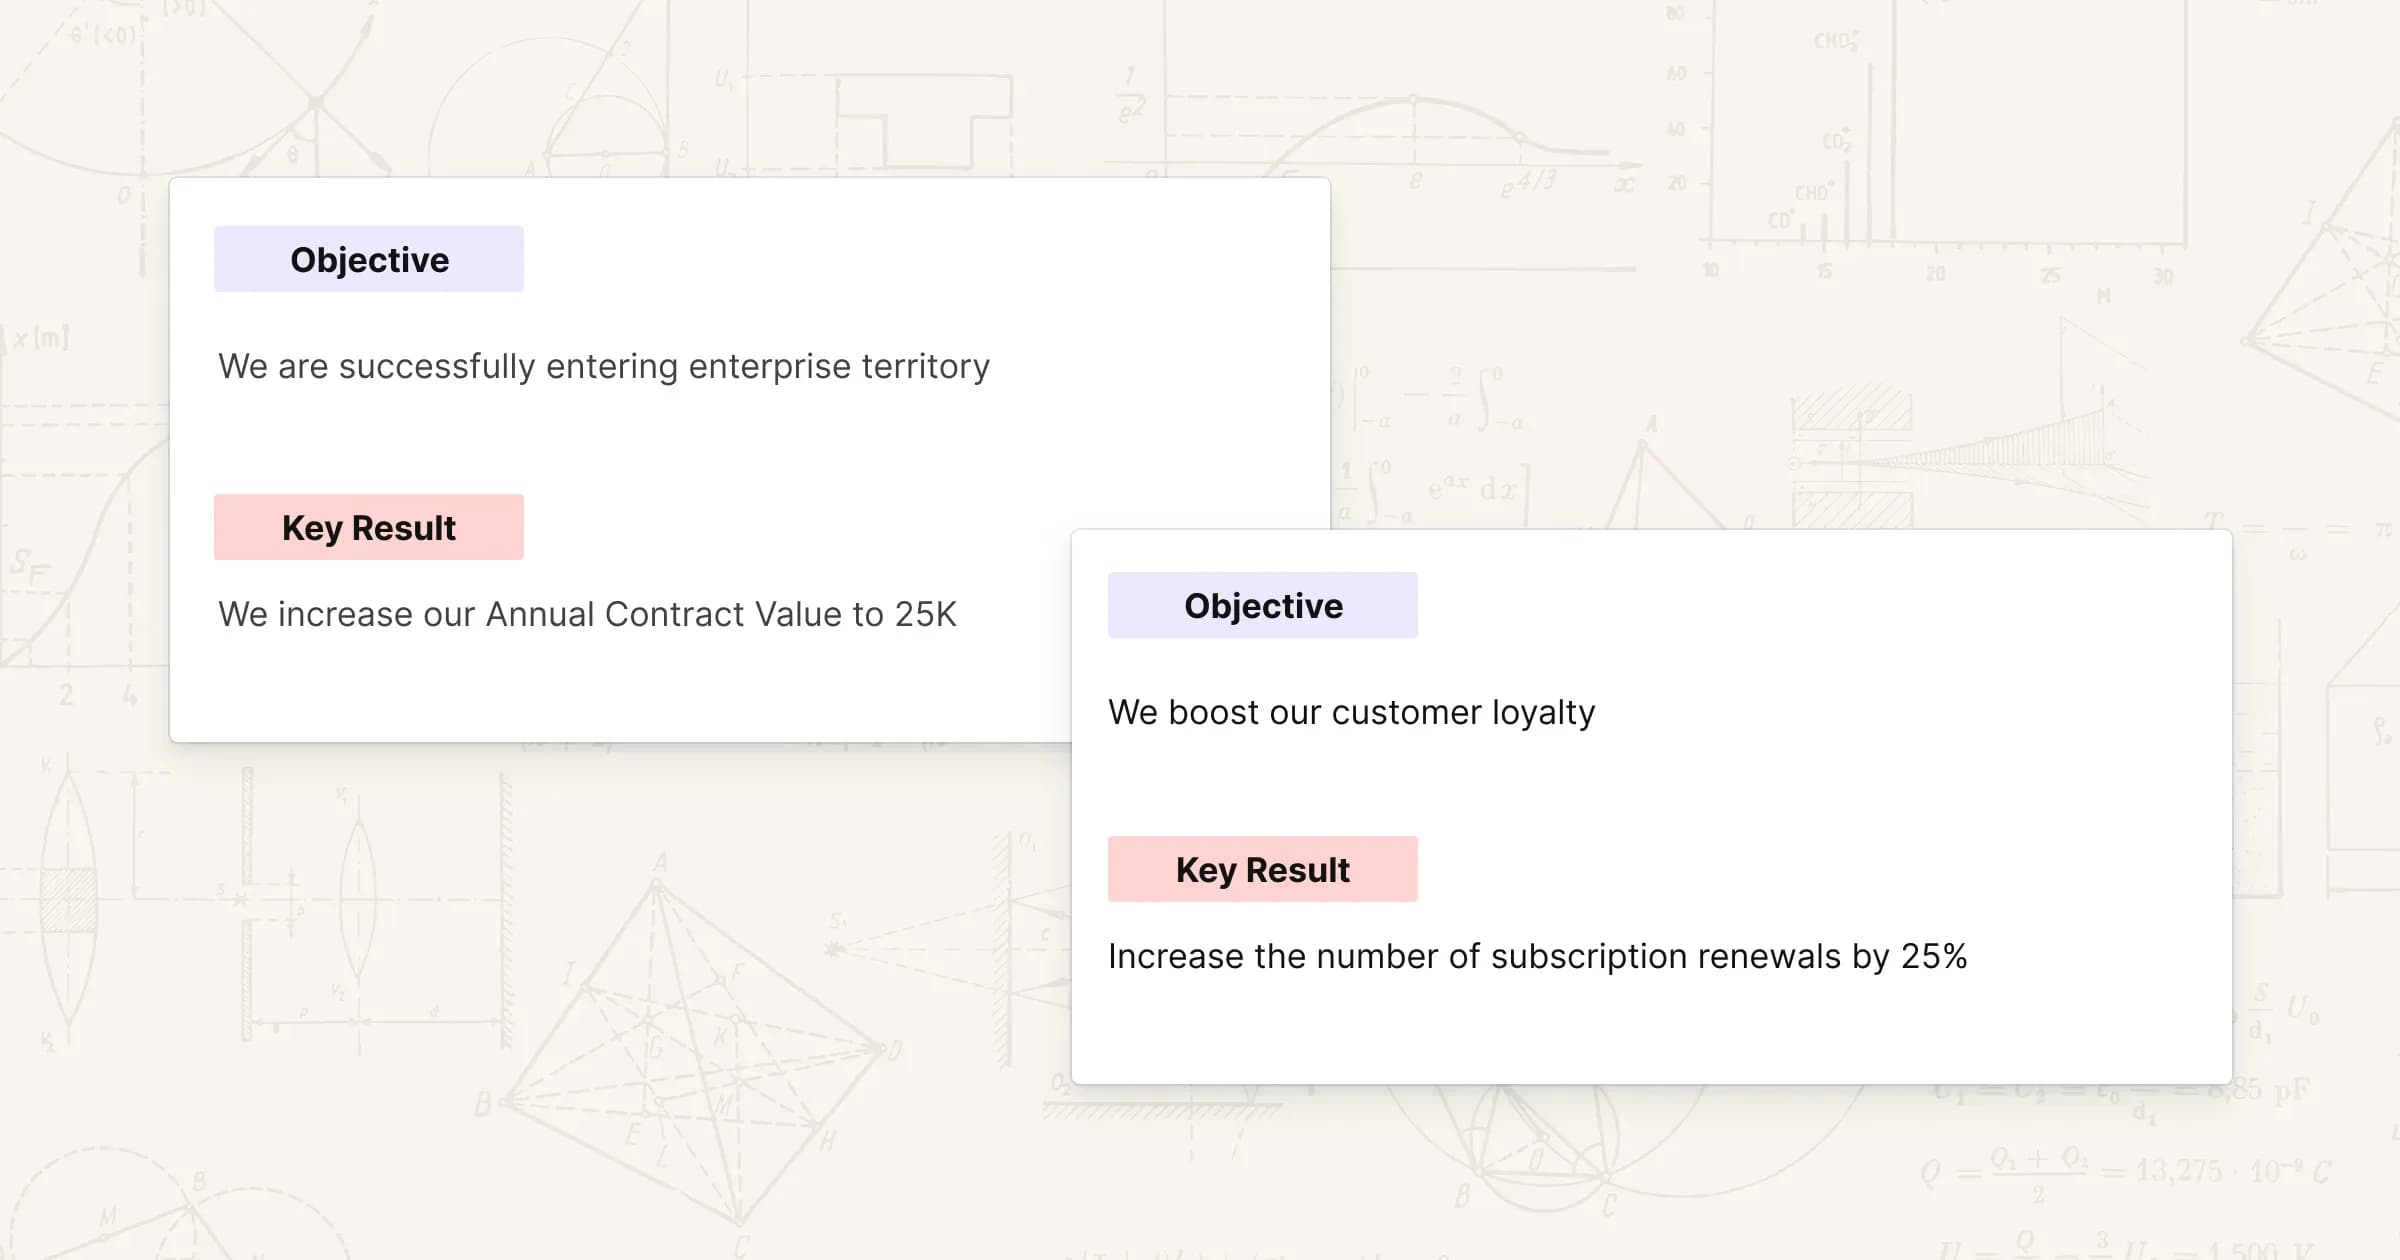Click the subscription renewals key result text

pos(1538,955)
